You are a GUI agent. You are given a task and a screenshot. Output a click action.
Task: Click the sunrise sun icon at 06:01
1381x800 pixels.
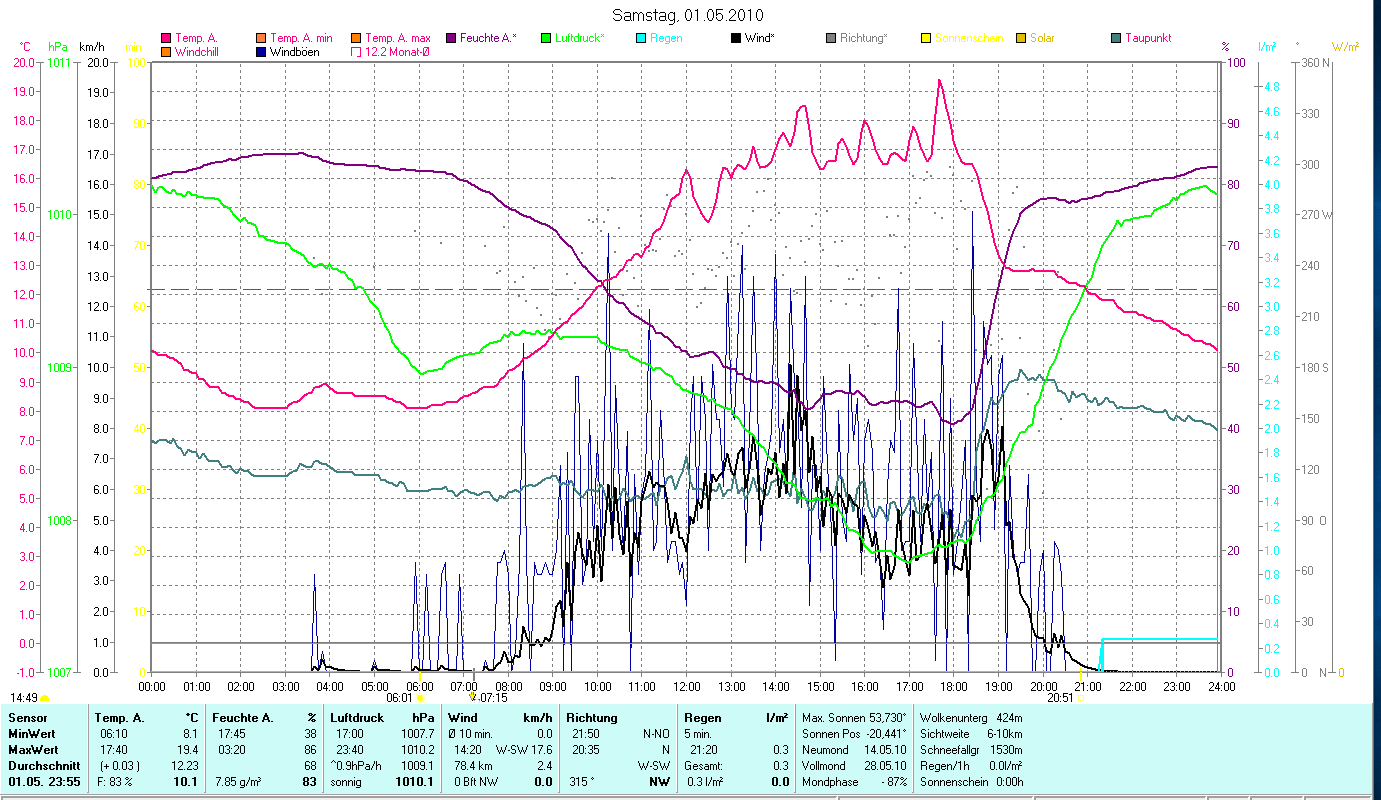coord(421,699)
